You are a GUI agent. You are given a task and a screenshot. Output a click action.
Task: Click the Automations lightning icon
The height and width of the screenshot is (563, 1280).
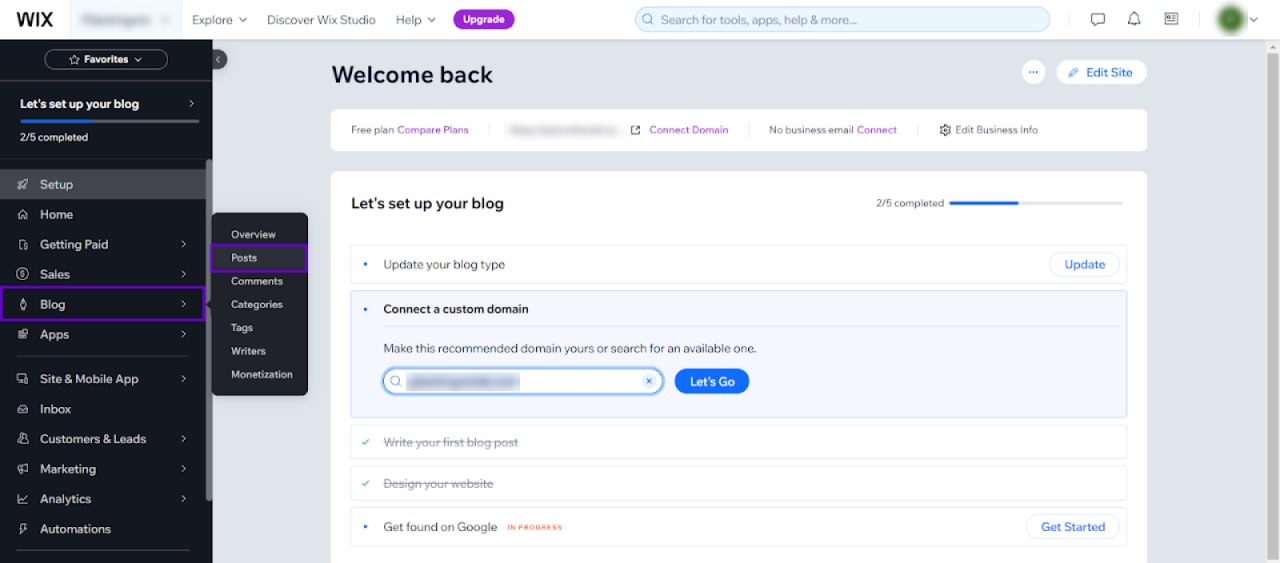point(22,529)
